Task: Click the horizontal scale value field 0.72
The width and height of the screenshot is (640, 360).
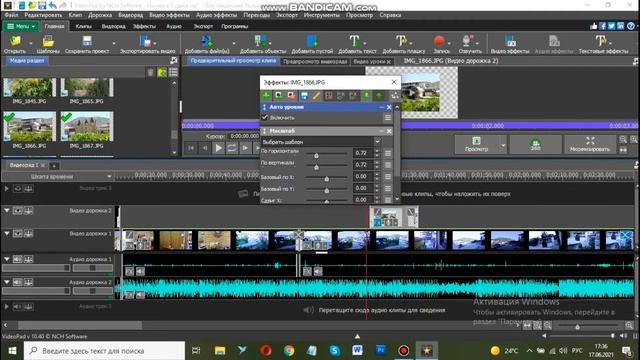Action: [x=363, y=153]
